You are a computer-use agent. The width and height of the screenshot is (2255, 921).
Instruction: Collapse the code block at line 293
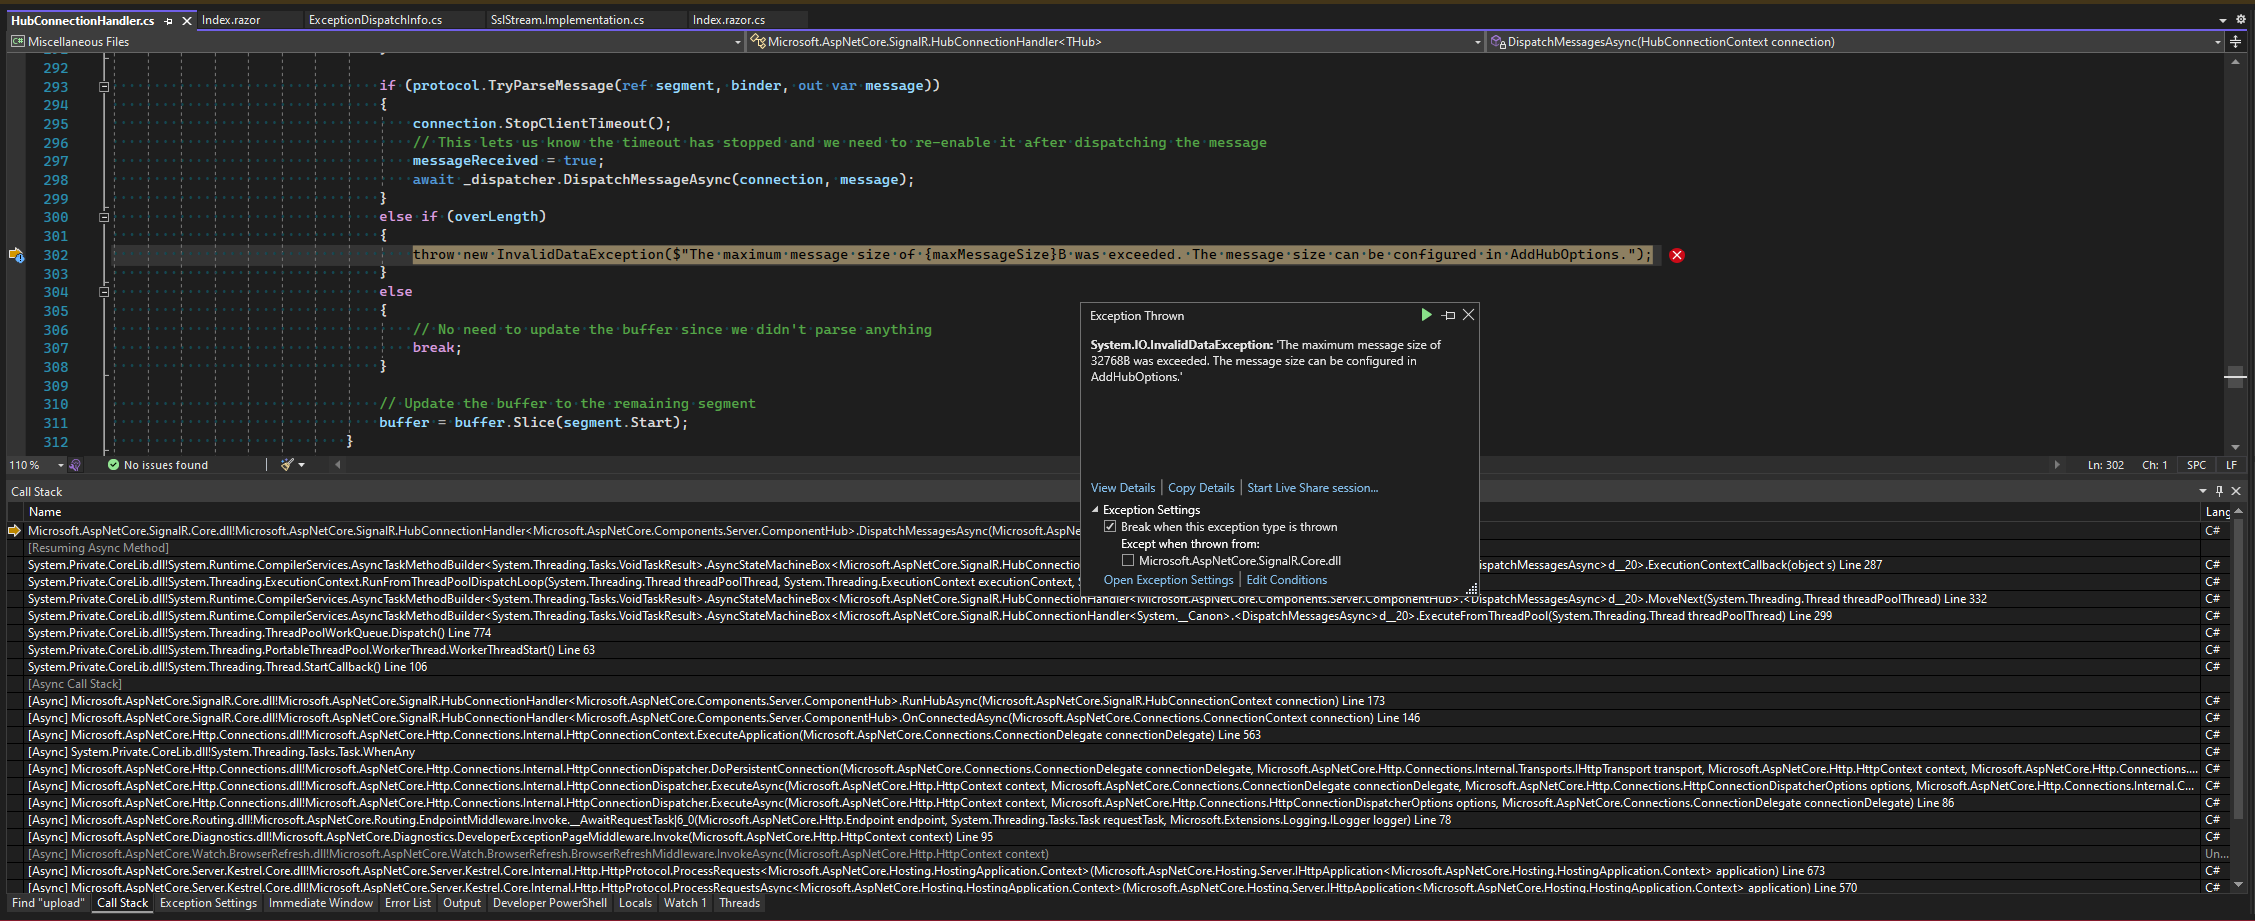104,87
